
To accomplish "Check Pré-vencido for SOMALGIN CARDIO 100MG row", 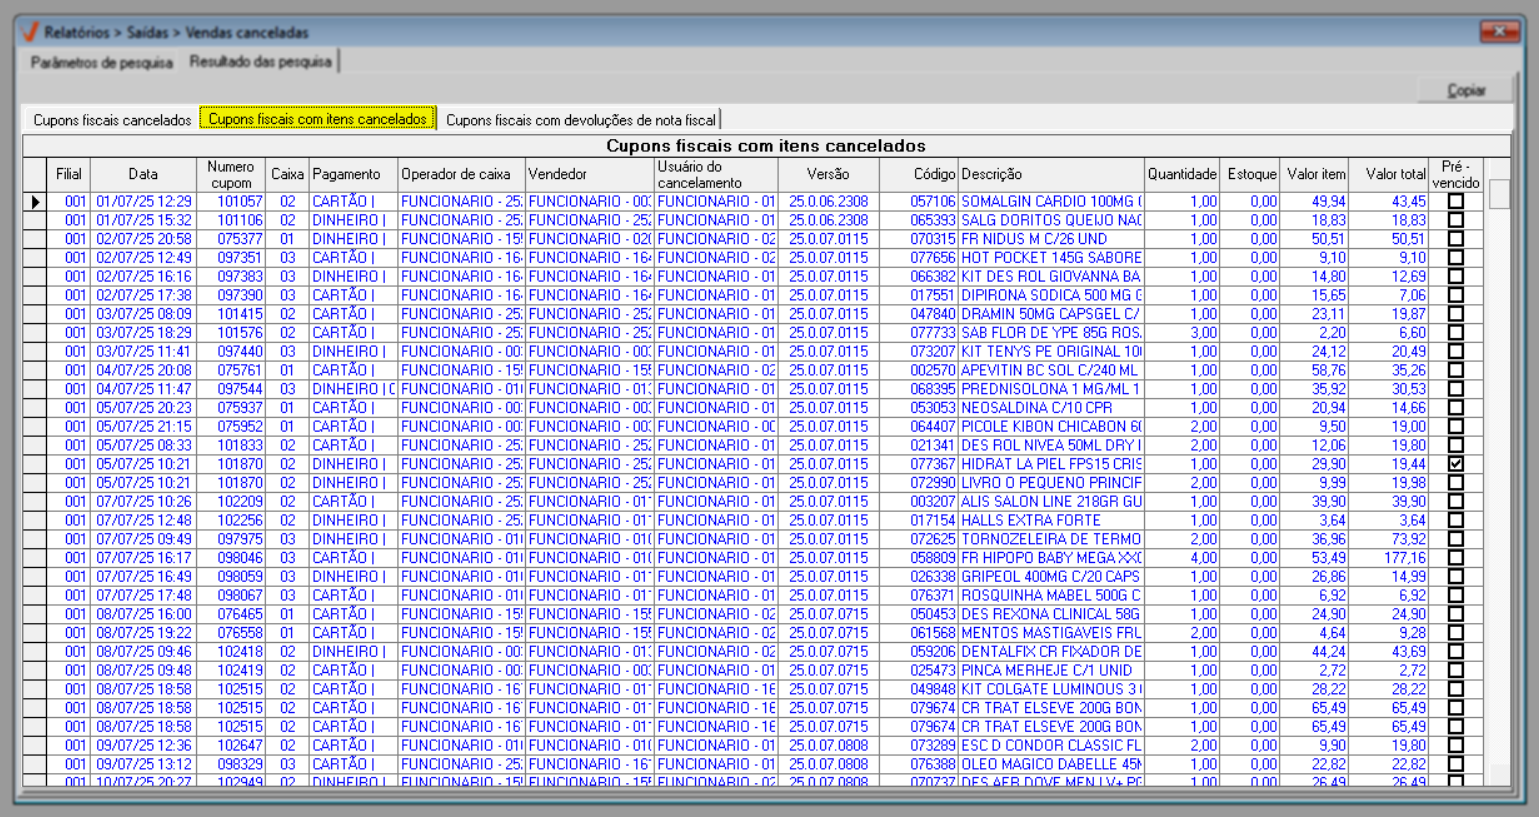I will [x=1455, y=202].
